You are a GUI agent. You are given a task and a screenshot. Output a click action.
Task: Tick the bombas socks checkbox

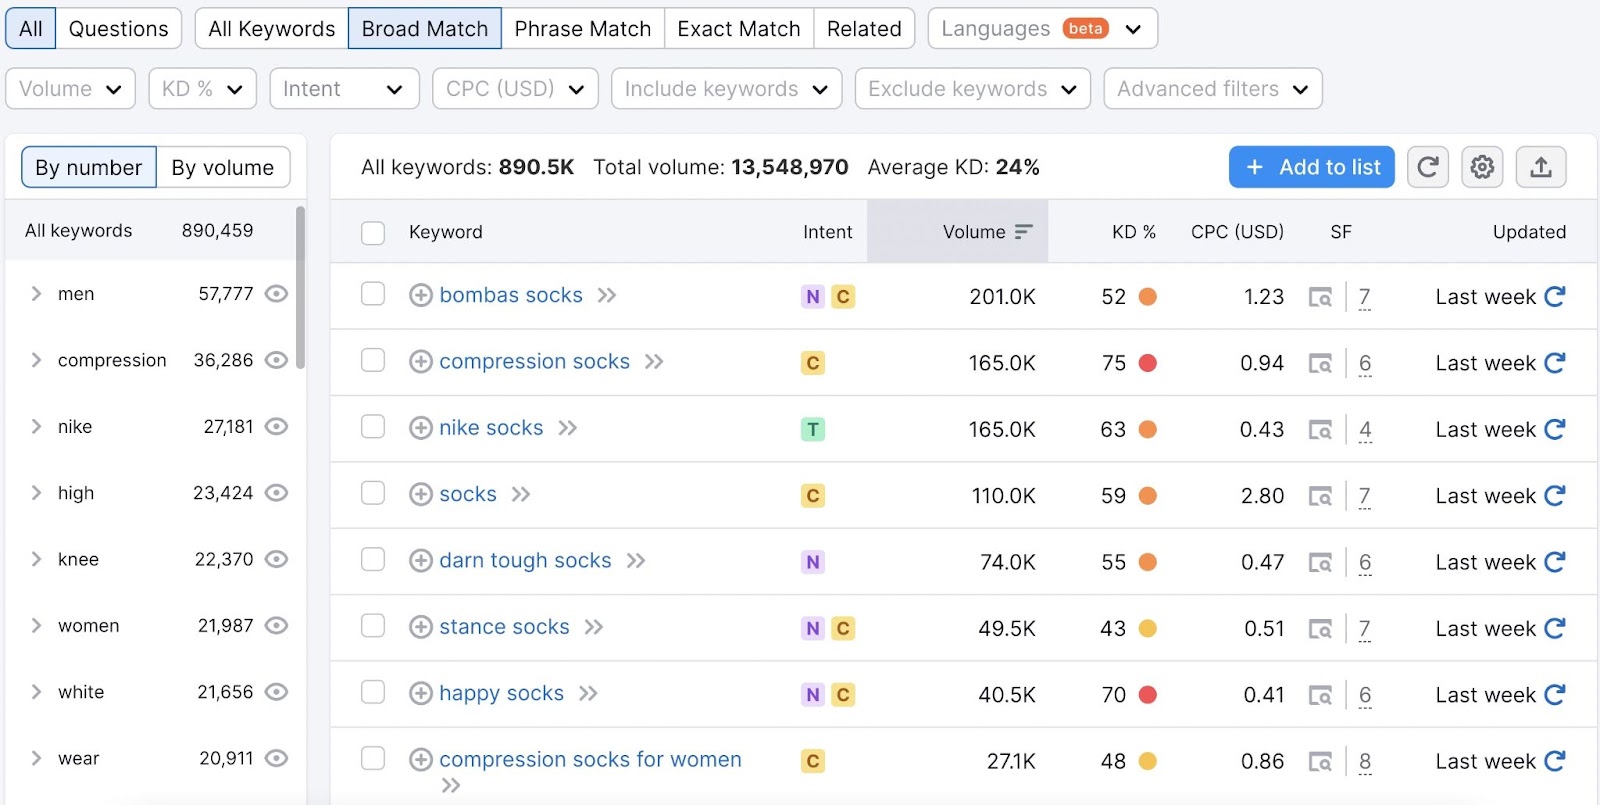(373, 293)
